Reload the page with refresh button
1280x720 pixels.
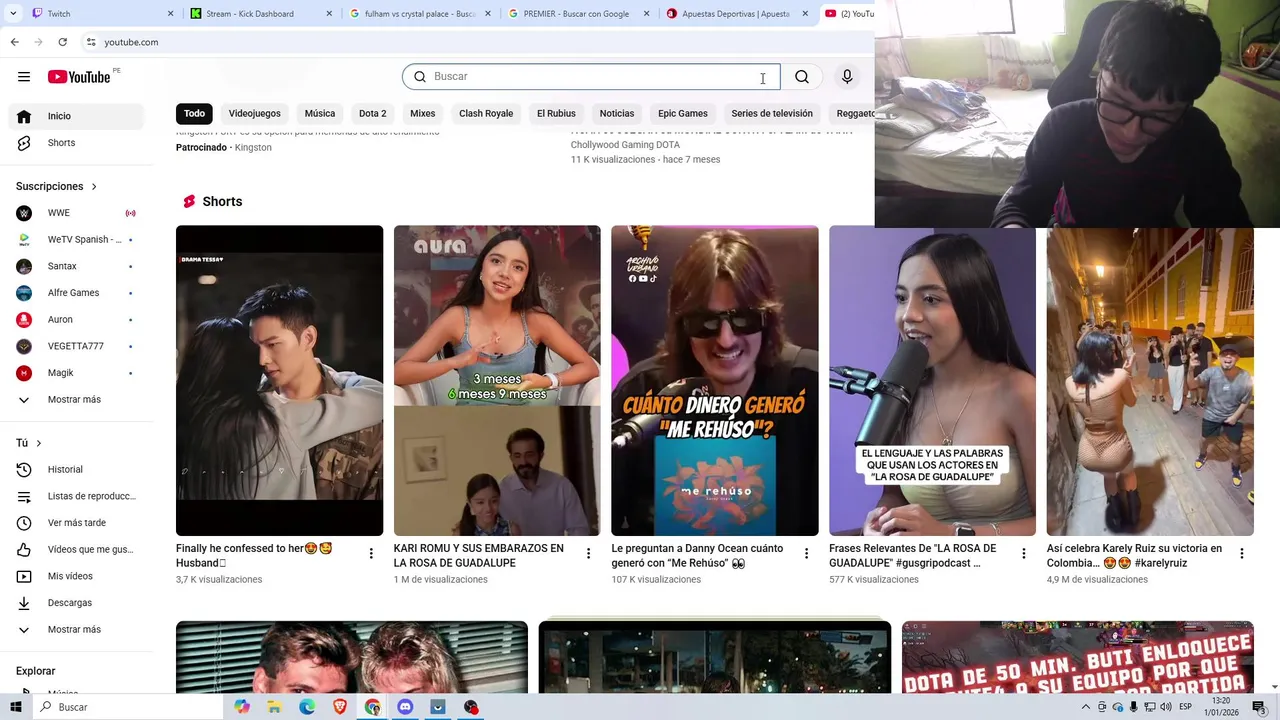(x=63, y=42)
